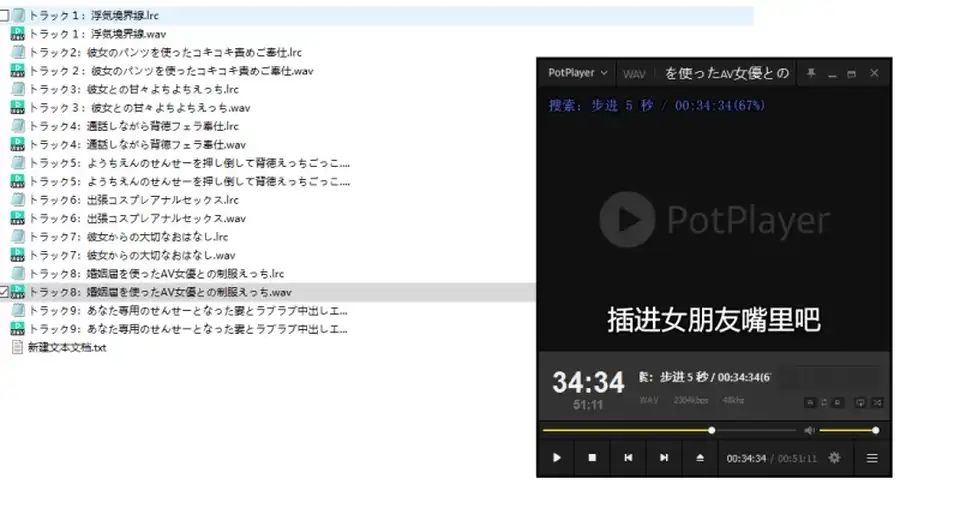Stop playback in PotPlayer
Image resolution: width=960 pixels, height=526 pixels.
tap(592, 458)
